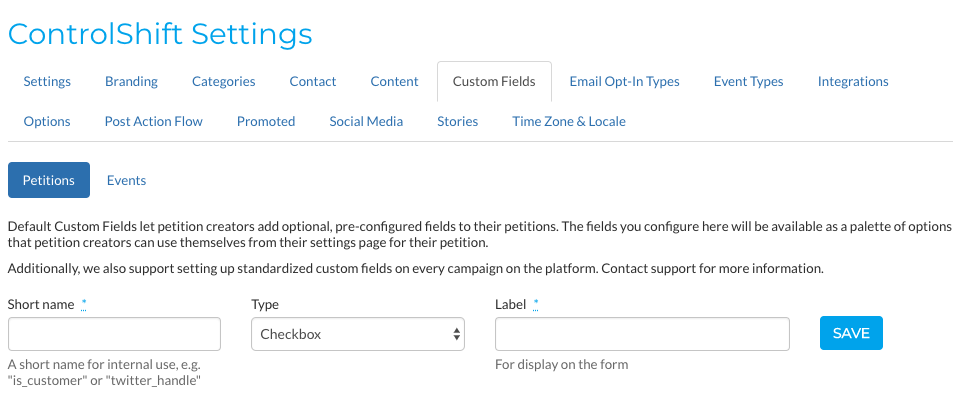This screenshot has width=974, height=400.
Task: Focus the Label input field
Action: pyautogui.click(x=642, y=334)
